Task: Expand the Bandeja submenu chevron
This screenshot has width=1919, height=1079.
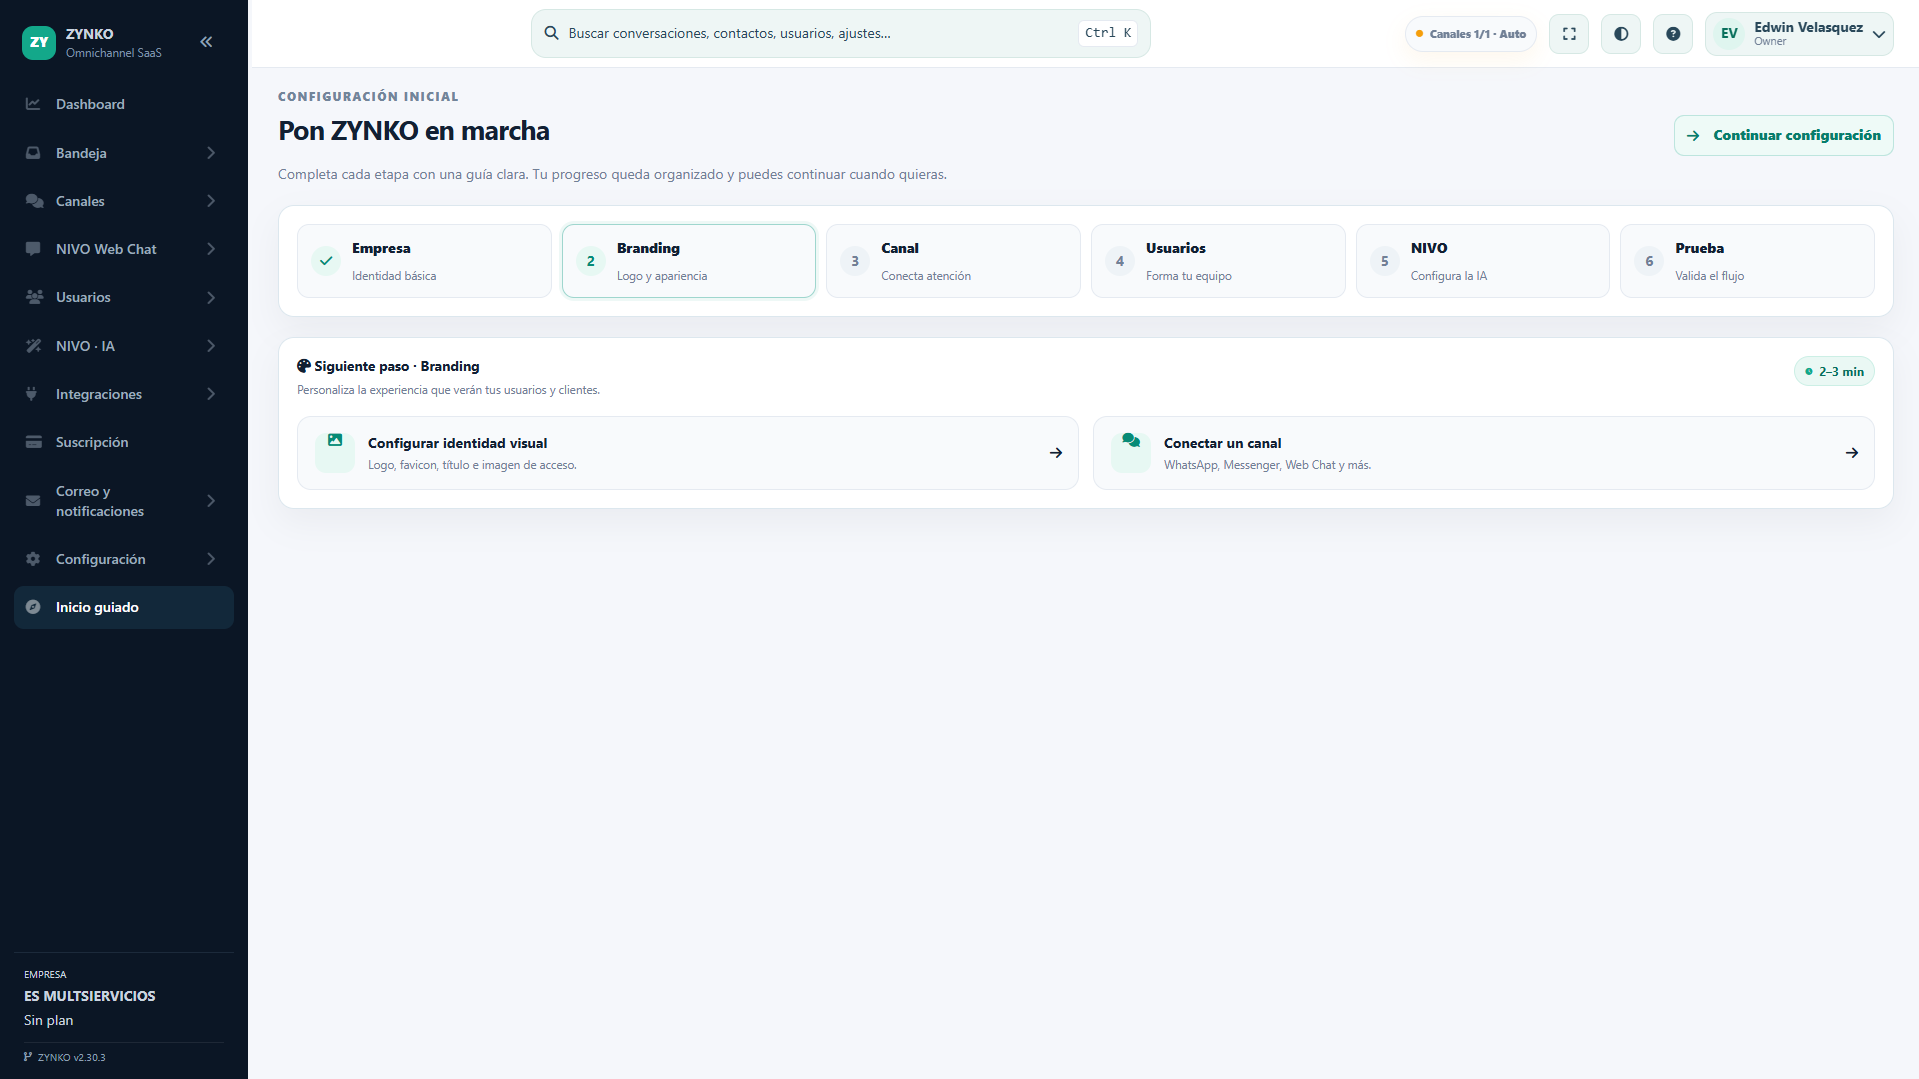Action: pyautogui.click(x=211, y=153)
